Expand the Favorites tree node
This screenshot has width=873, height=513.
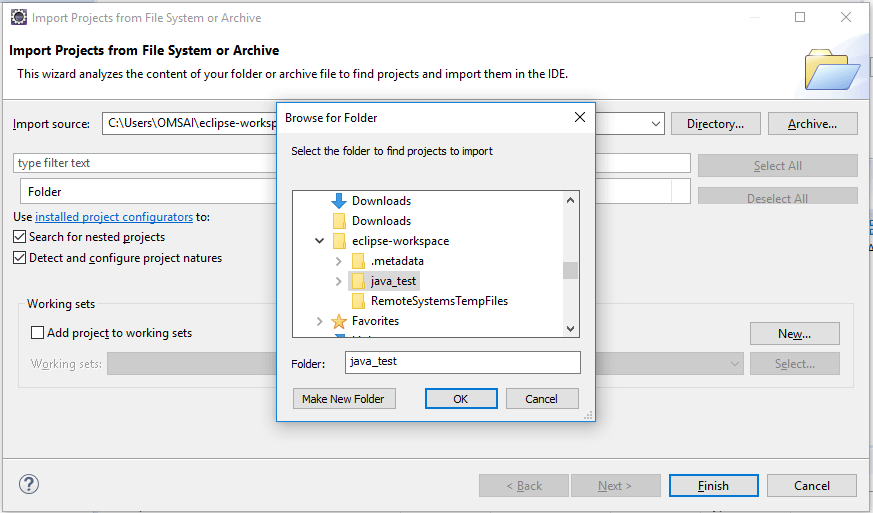(319, 321)
